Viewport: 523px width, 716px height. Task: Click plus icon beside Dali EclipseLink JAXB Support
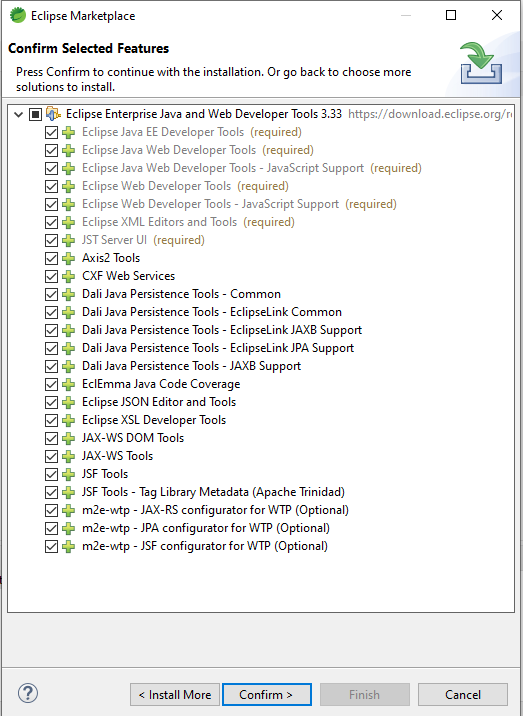coord(69,330)
